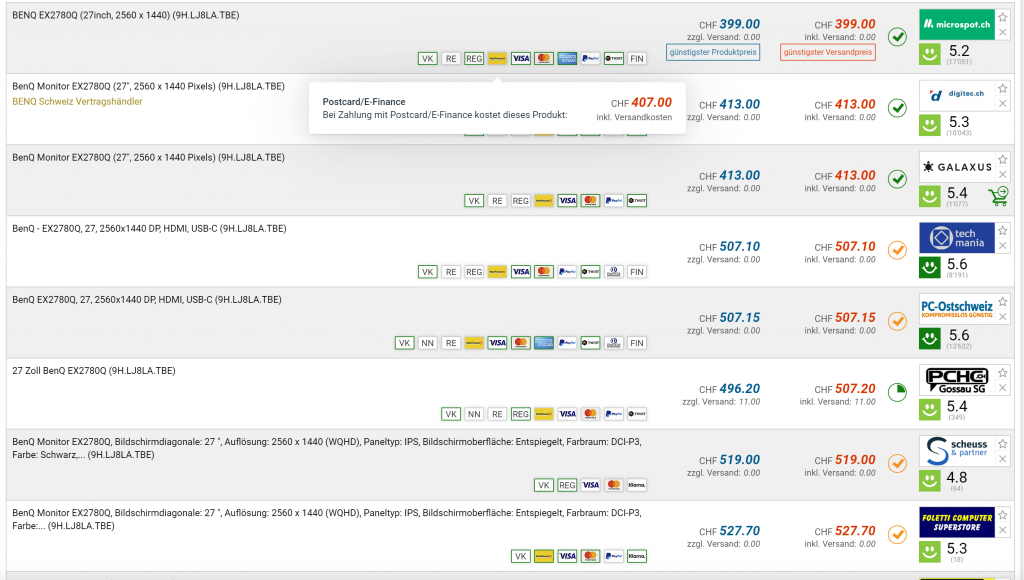Open the Galaxus shop logo
The image size is (1024, 580).
[956, 166]
